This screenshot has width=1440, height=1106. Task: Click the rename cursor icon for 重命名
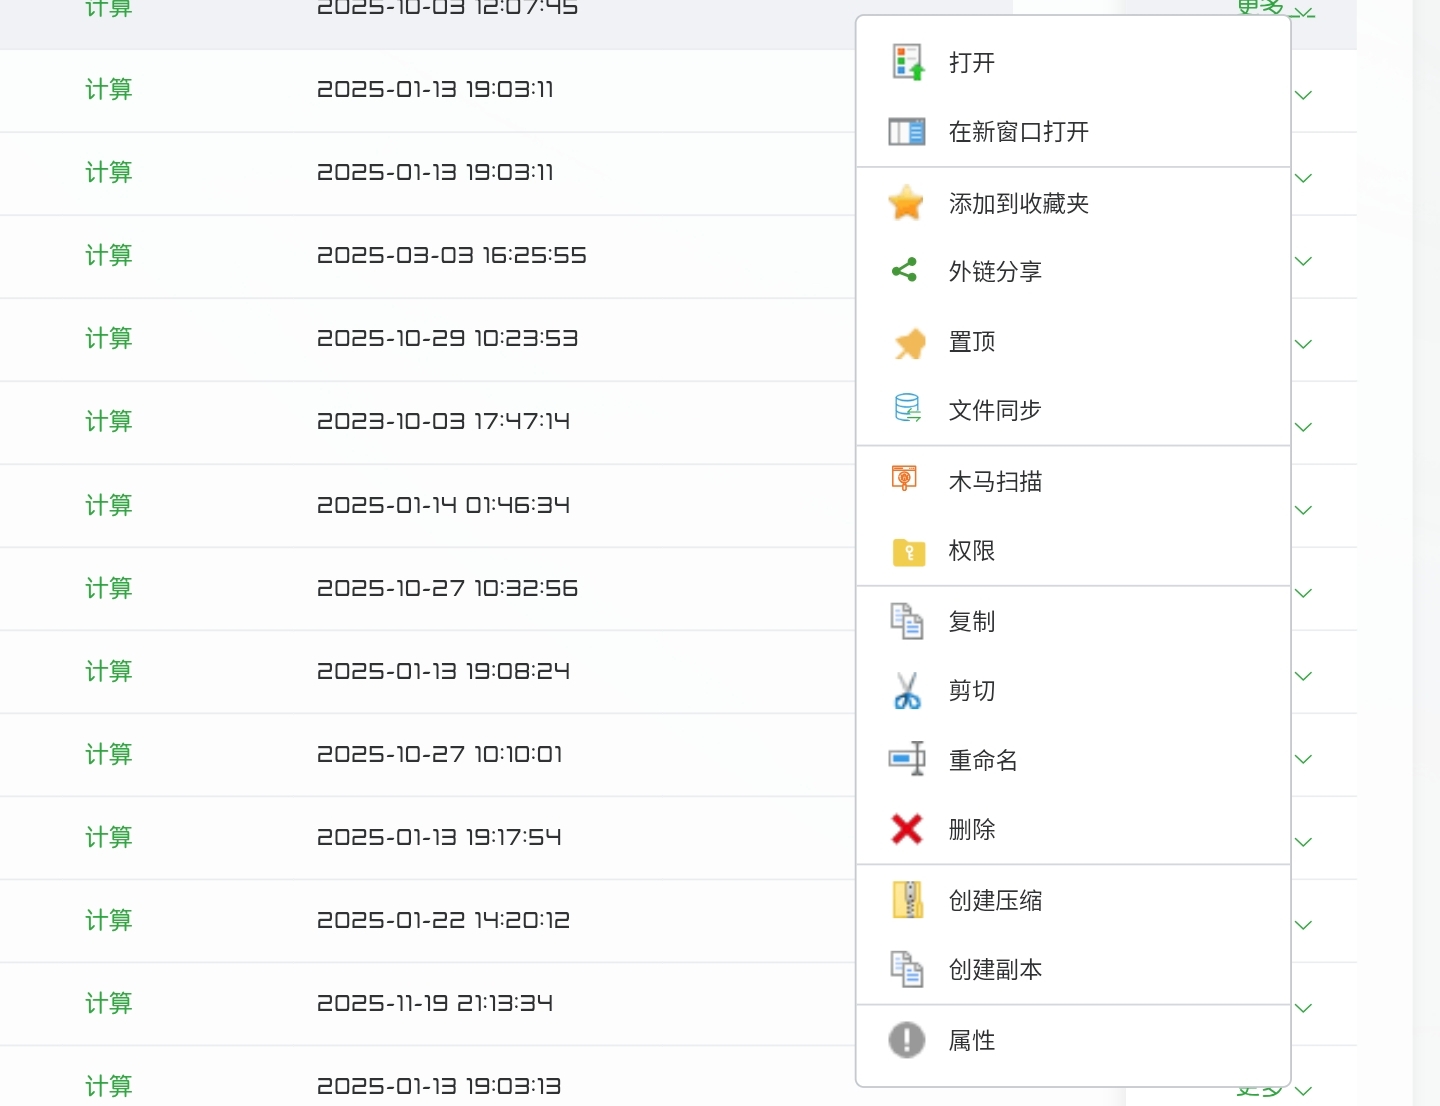[906, 759]
